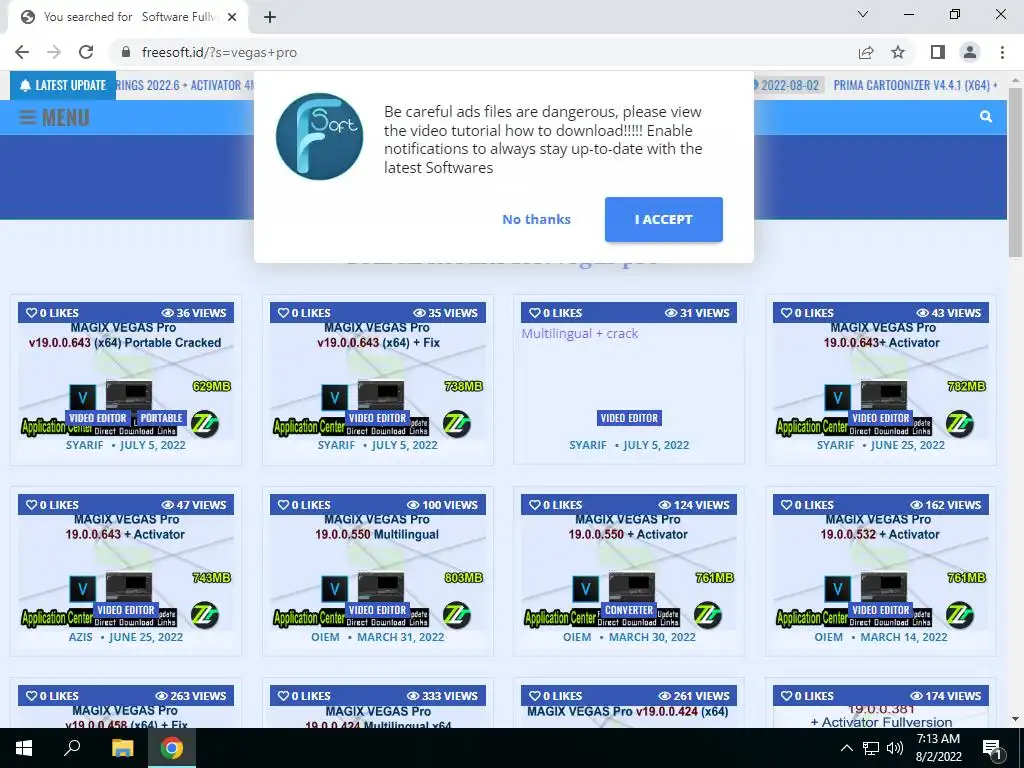Click the MARCH 14, 2022 date
Viewport: 1024px width, 768px height.
[903, 637]
